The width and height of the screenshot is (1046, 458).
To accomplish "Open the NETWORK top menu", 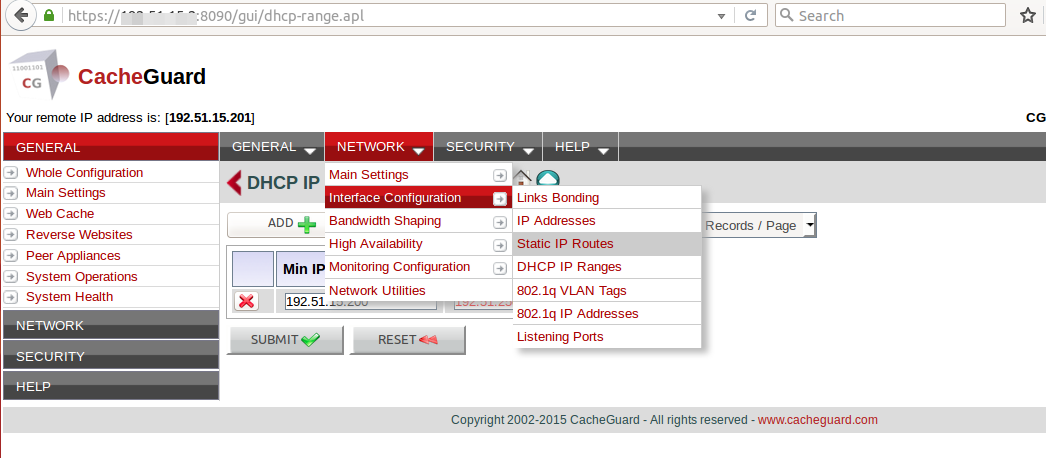I will [x=379, y=147].
